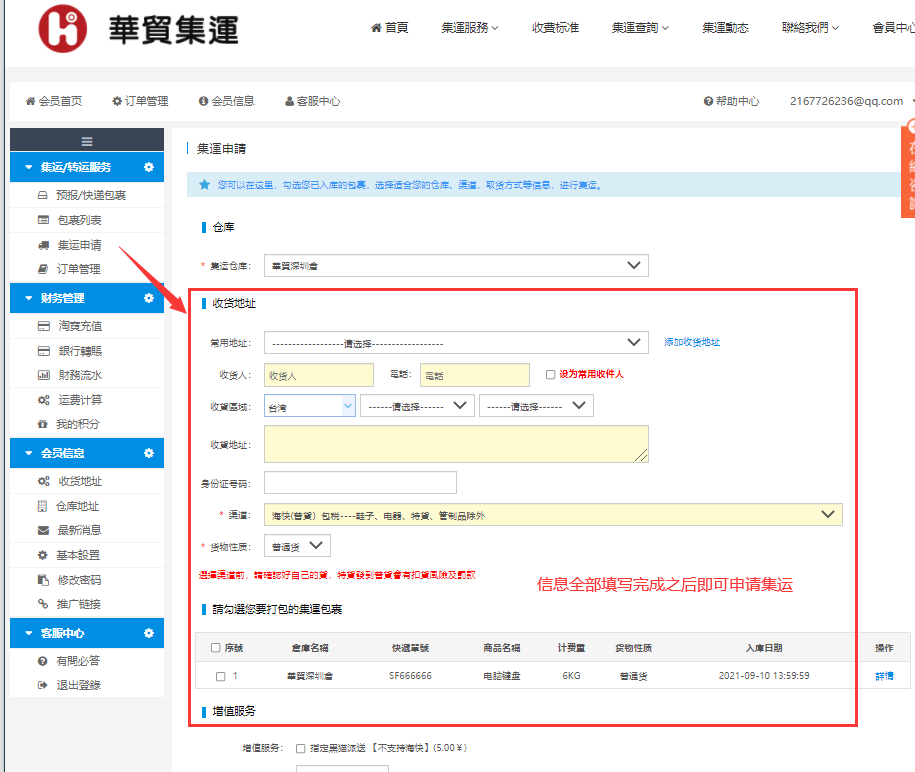915x772 pixels.
Task: Open 集運服務 top navigation menu
Action: point(469,28)
